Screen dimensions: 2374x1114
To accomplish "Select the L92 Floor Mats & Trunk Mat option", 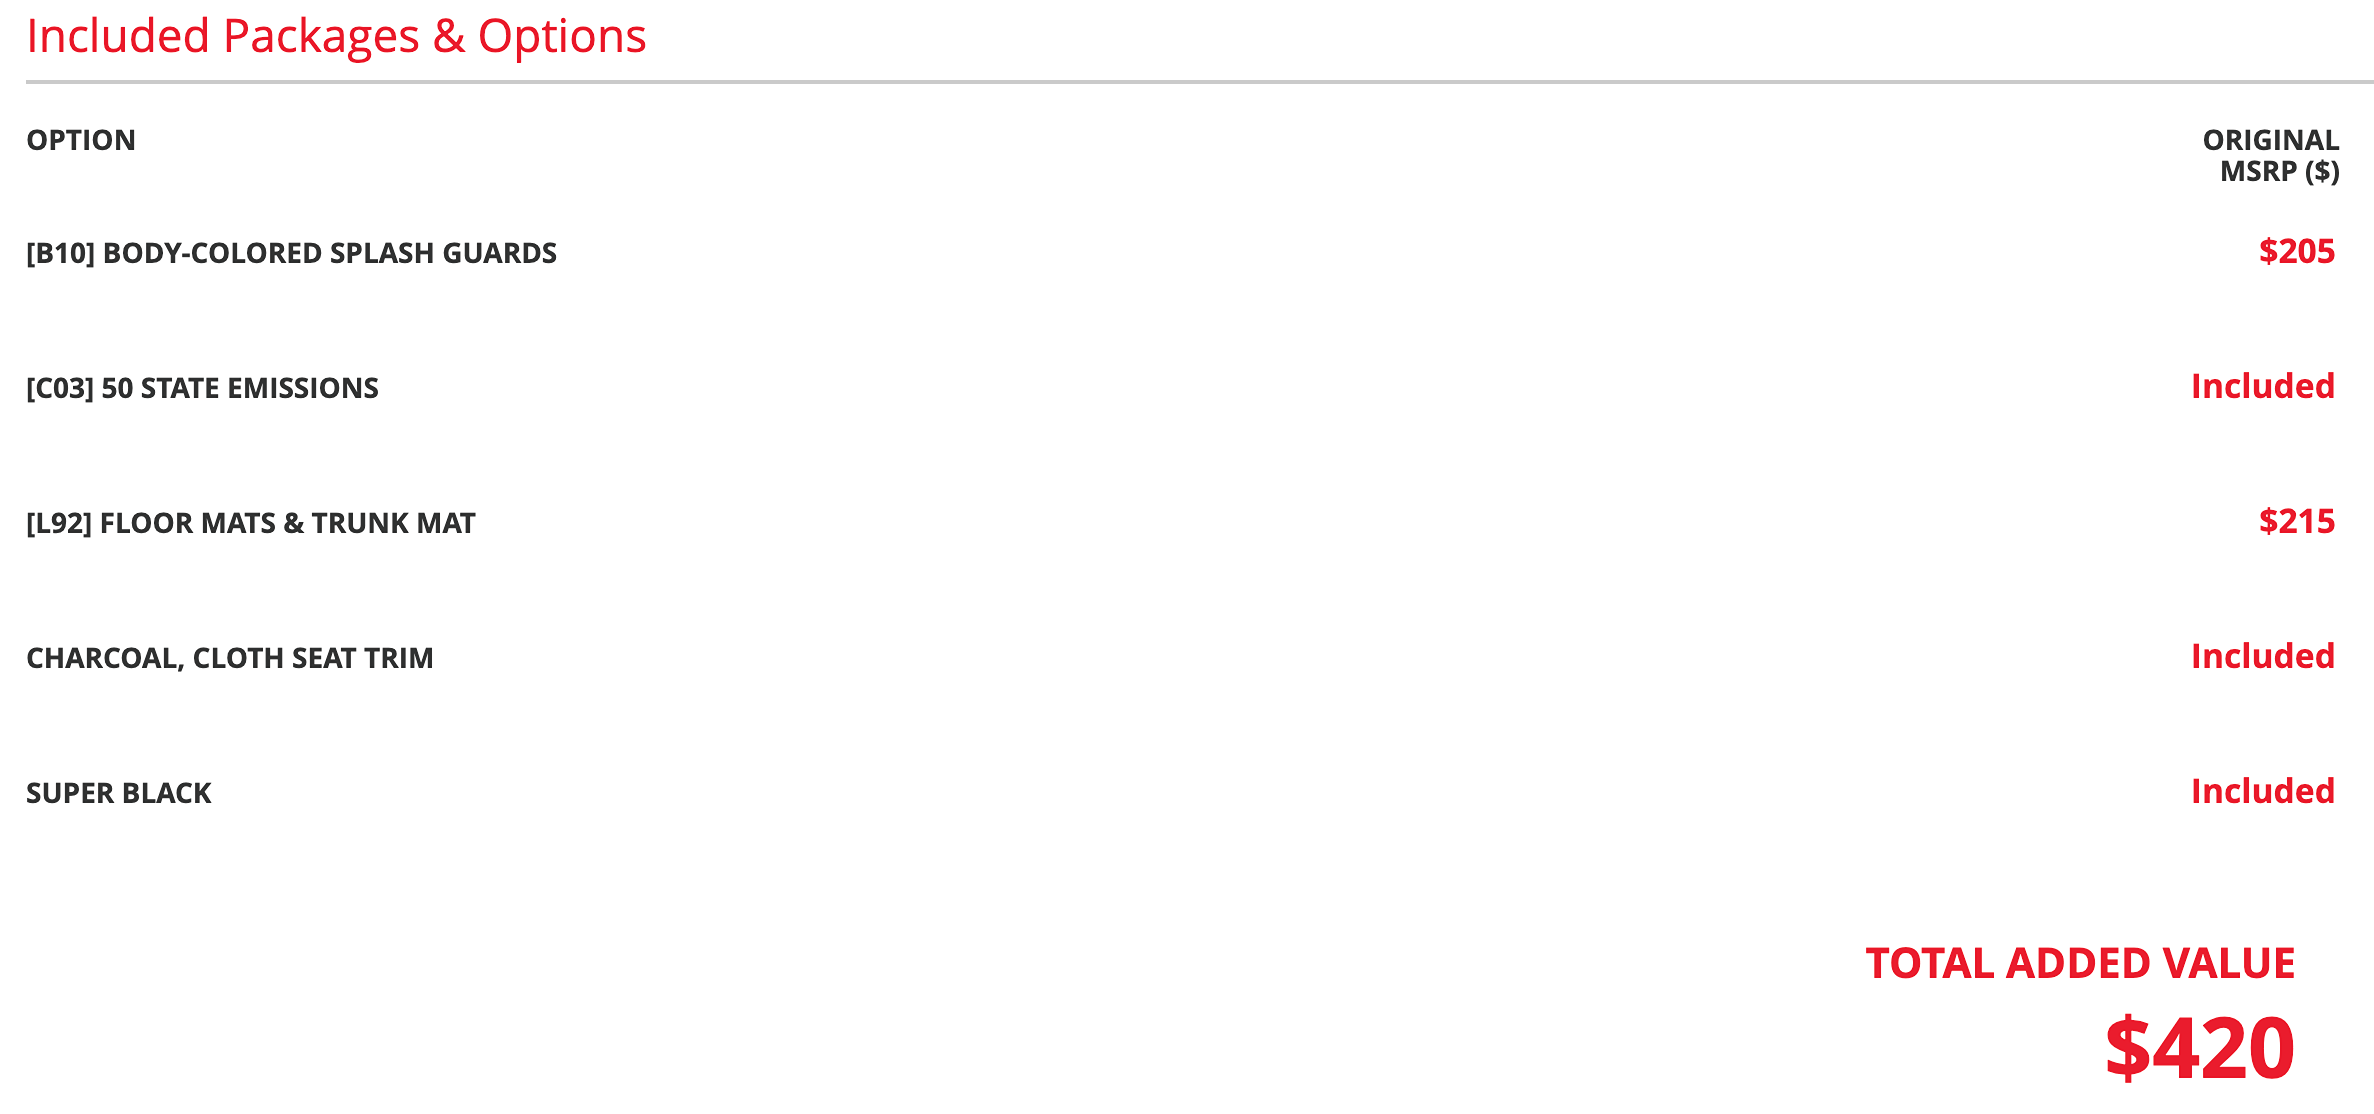I will pos(251,523).
